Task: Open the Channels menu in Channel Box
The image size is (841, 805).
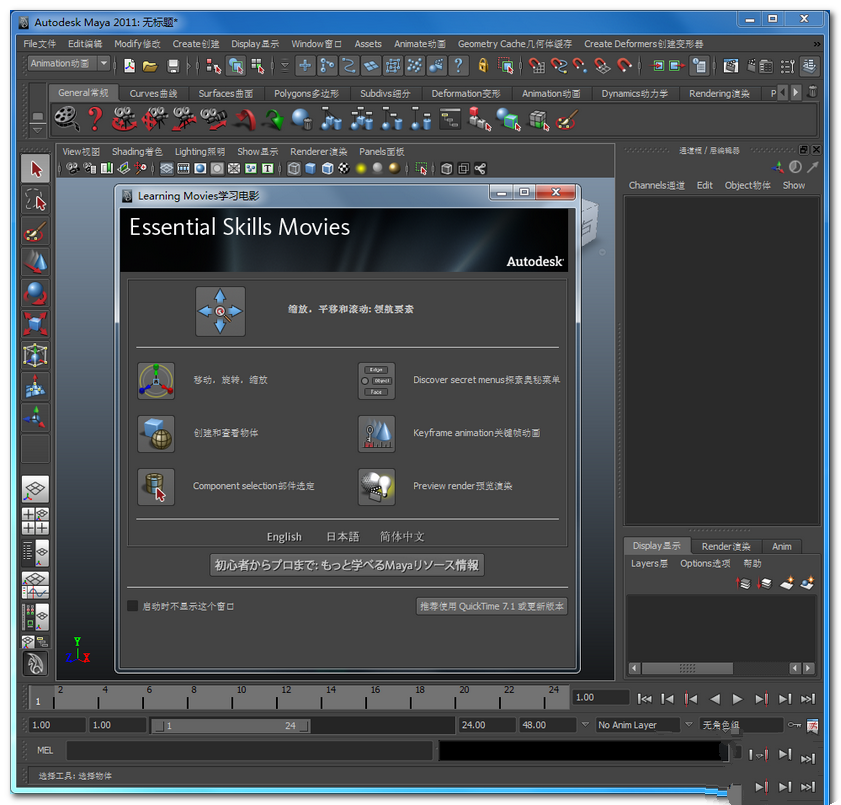Action: click(656, 186)
